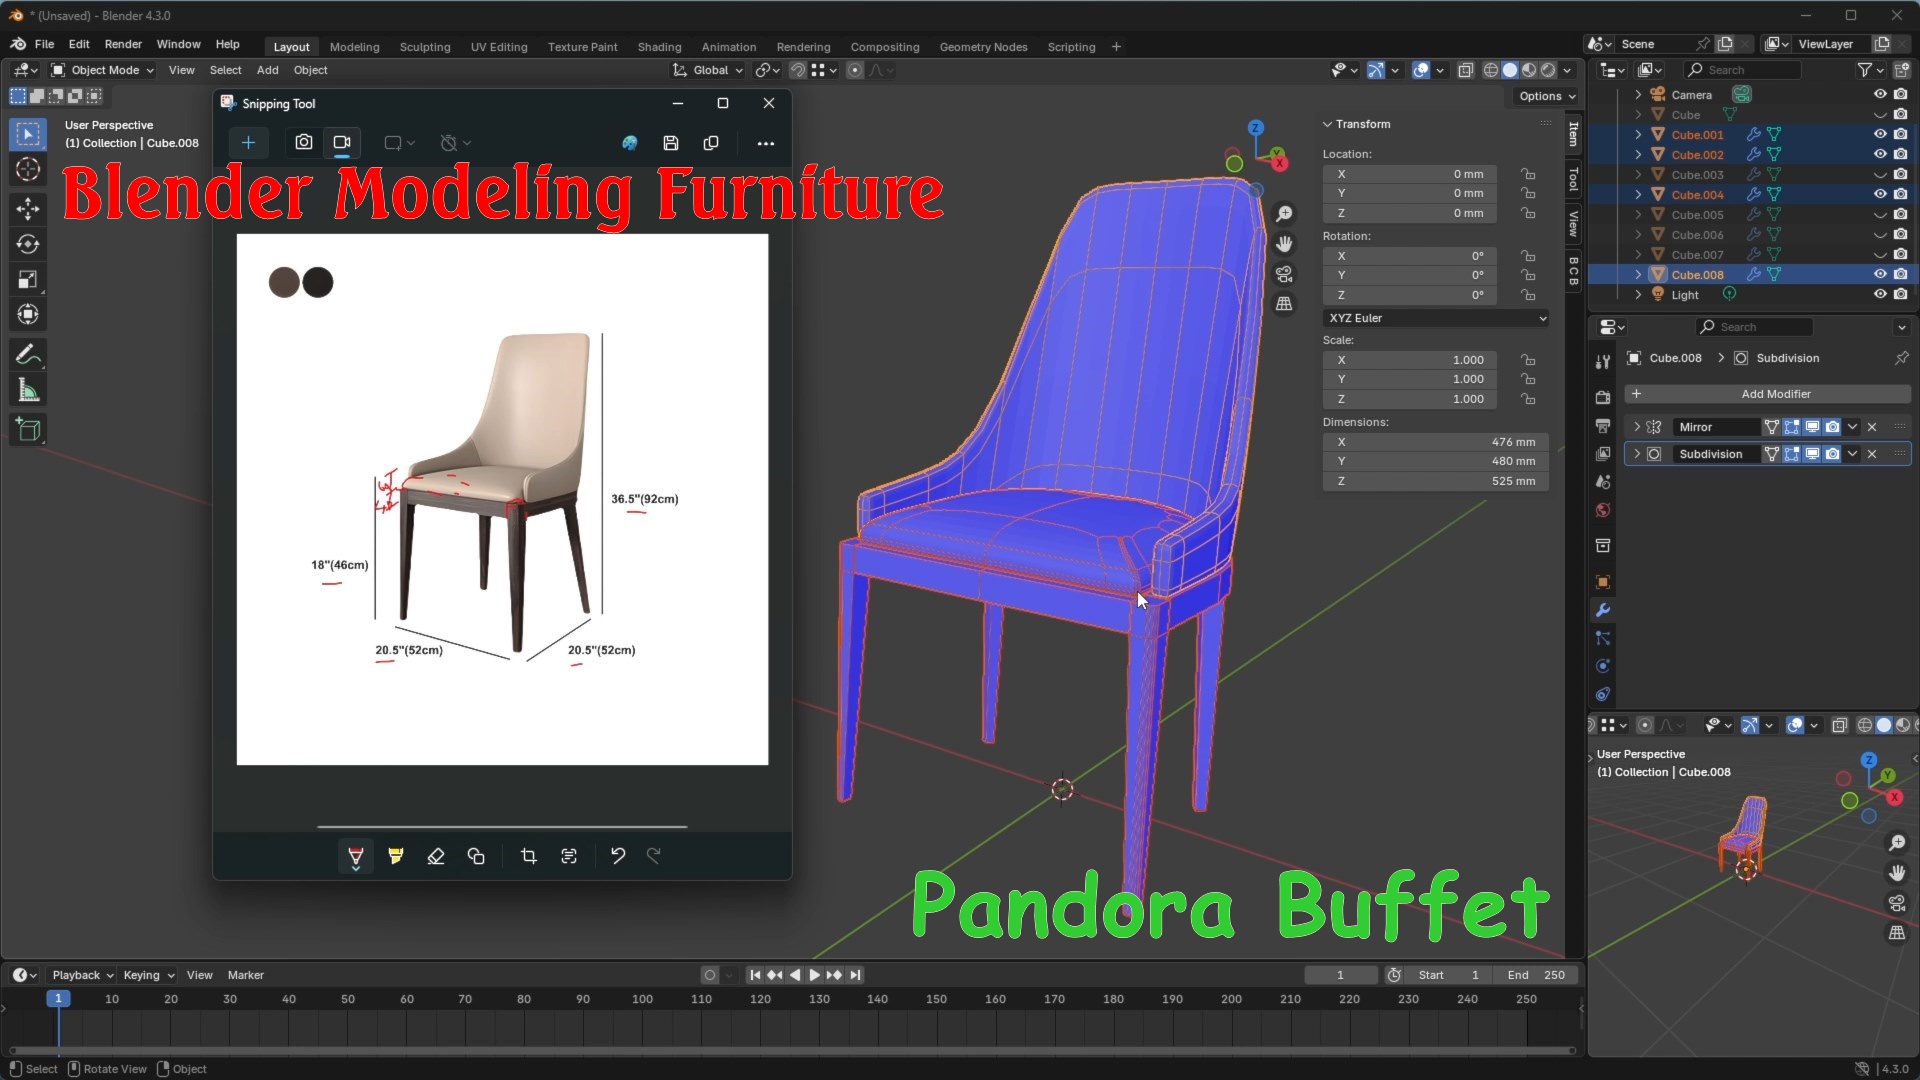Activate the Annotate tool
This screenshot has height=1080, width=1920.
28,355
